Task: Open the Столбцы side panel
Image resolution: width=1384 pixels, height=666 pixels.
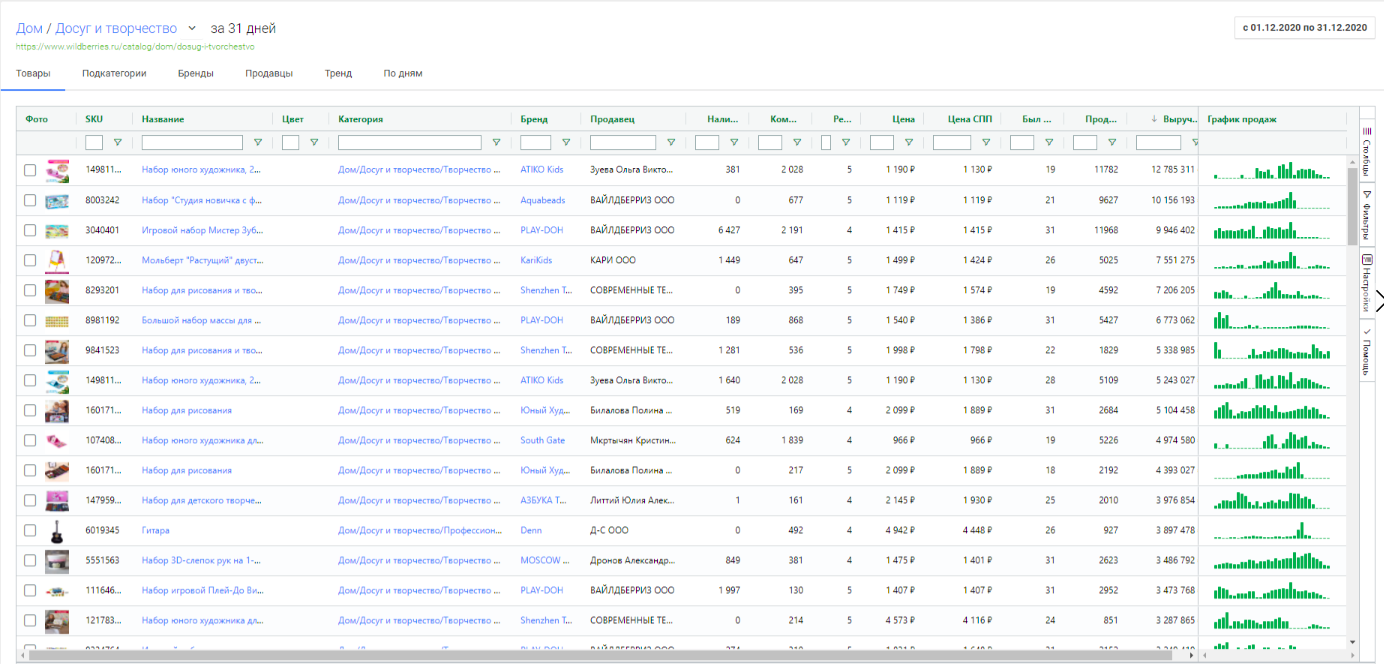Action: pos(1367,149)
